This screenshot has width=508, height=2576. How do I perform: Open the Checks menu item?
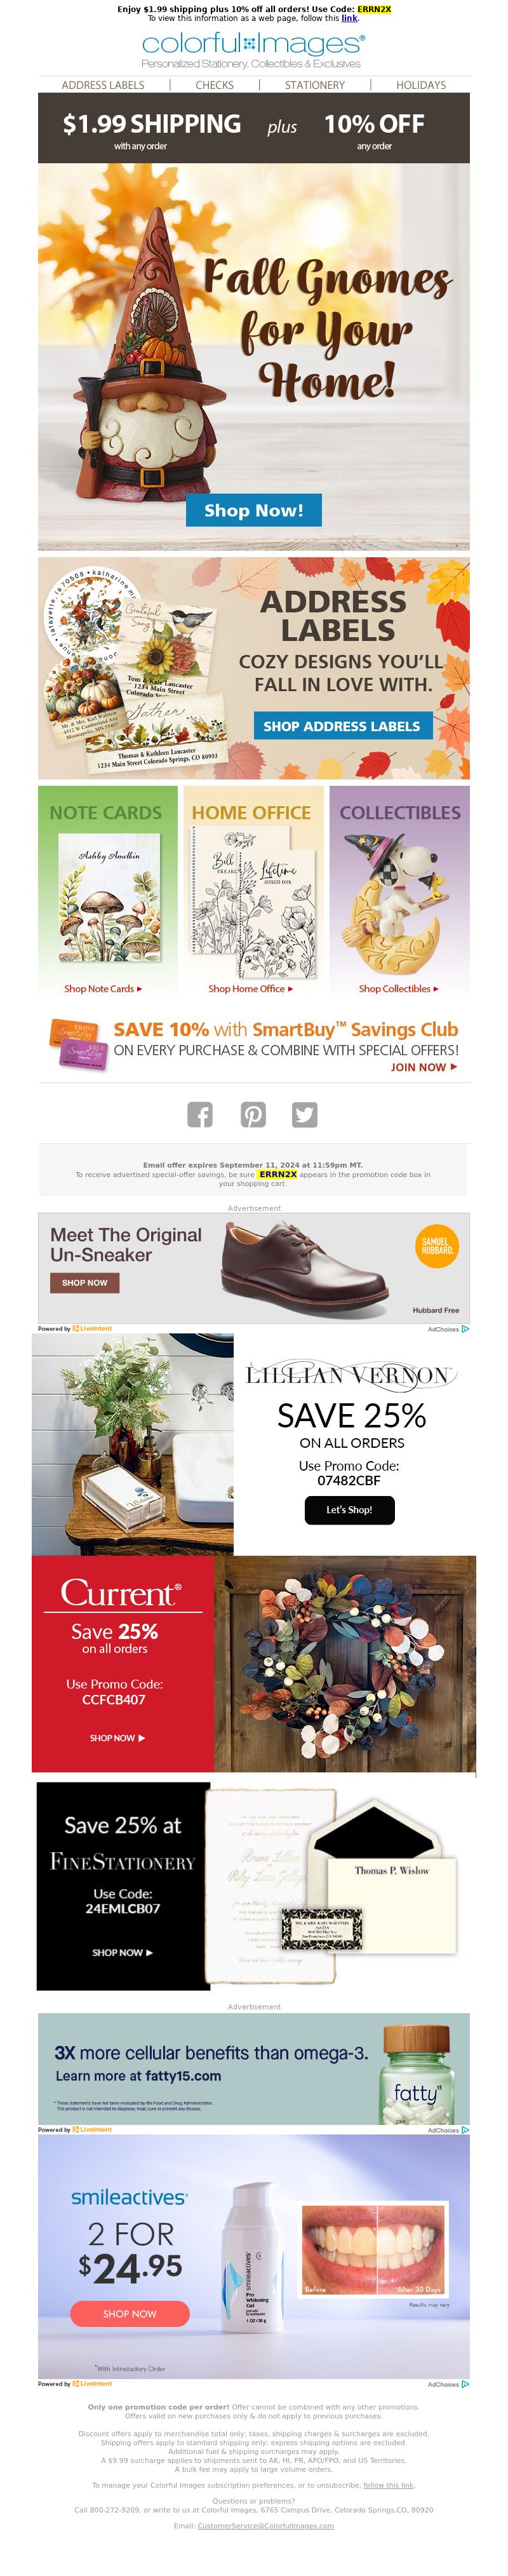point(214,85)
